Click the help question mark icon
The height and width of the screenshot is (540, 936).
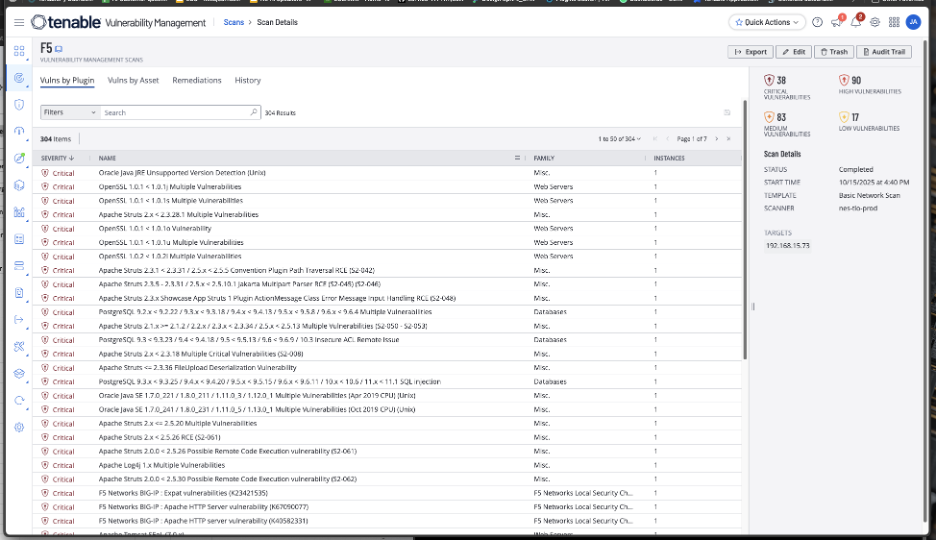point(817,22)
